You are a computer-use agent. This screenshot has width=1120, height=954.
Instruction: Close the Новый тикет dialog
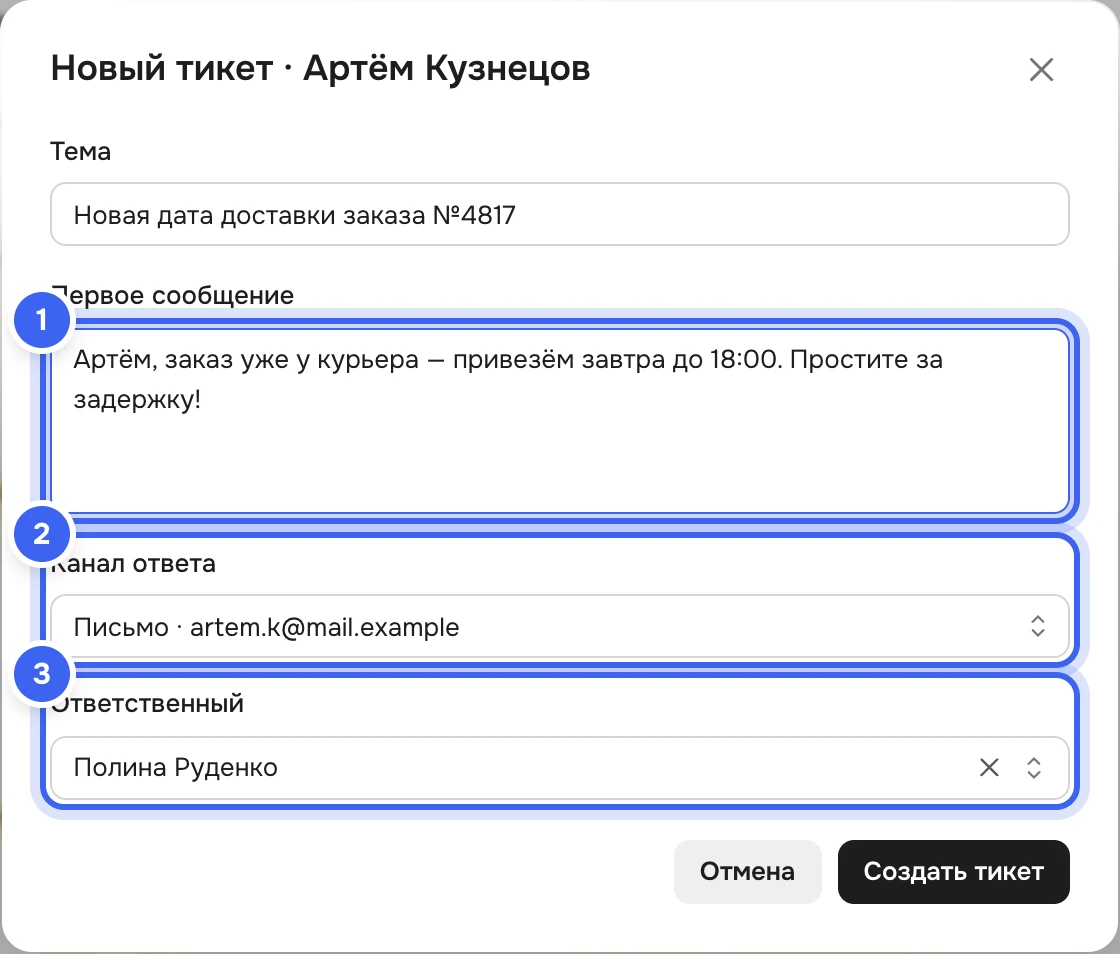tap(1041, 70)
